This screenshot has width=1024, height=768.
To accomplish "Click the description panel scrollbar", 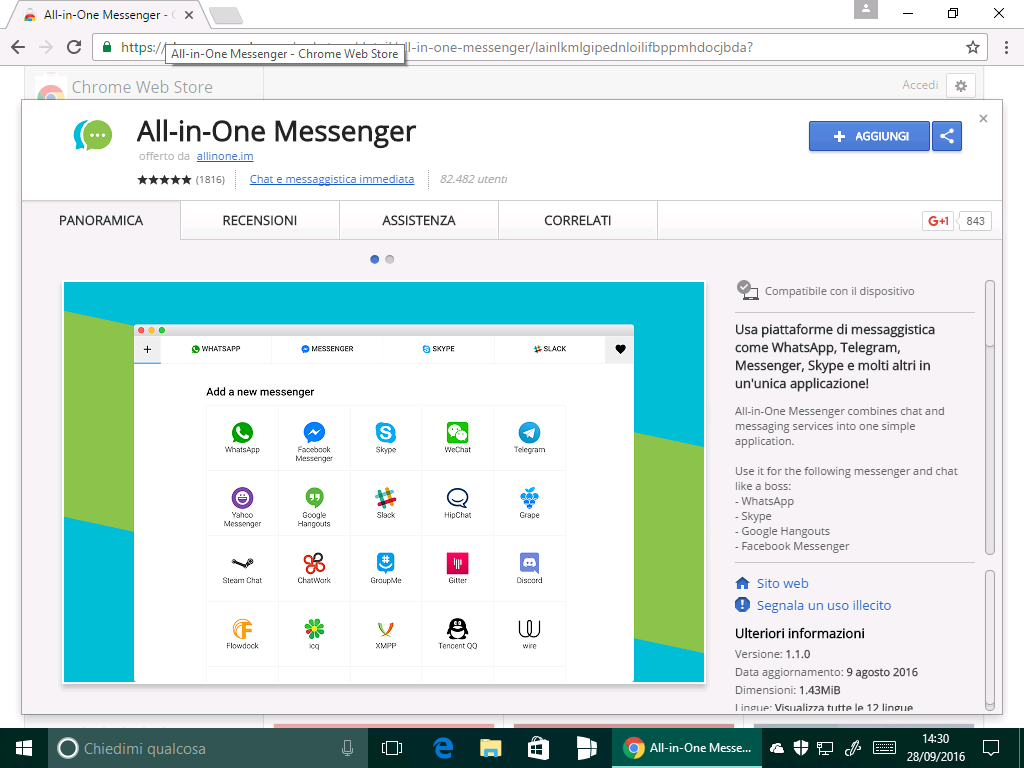I will [989, 417].
